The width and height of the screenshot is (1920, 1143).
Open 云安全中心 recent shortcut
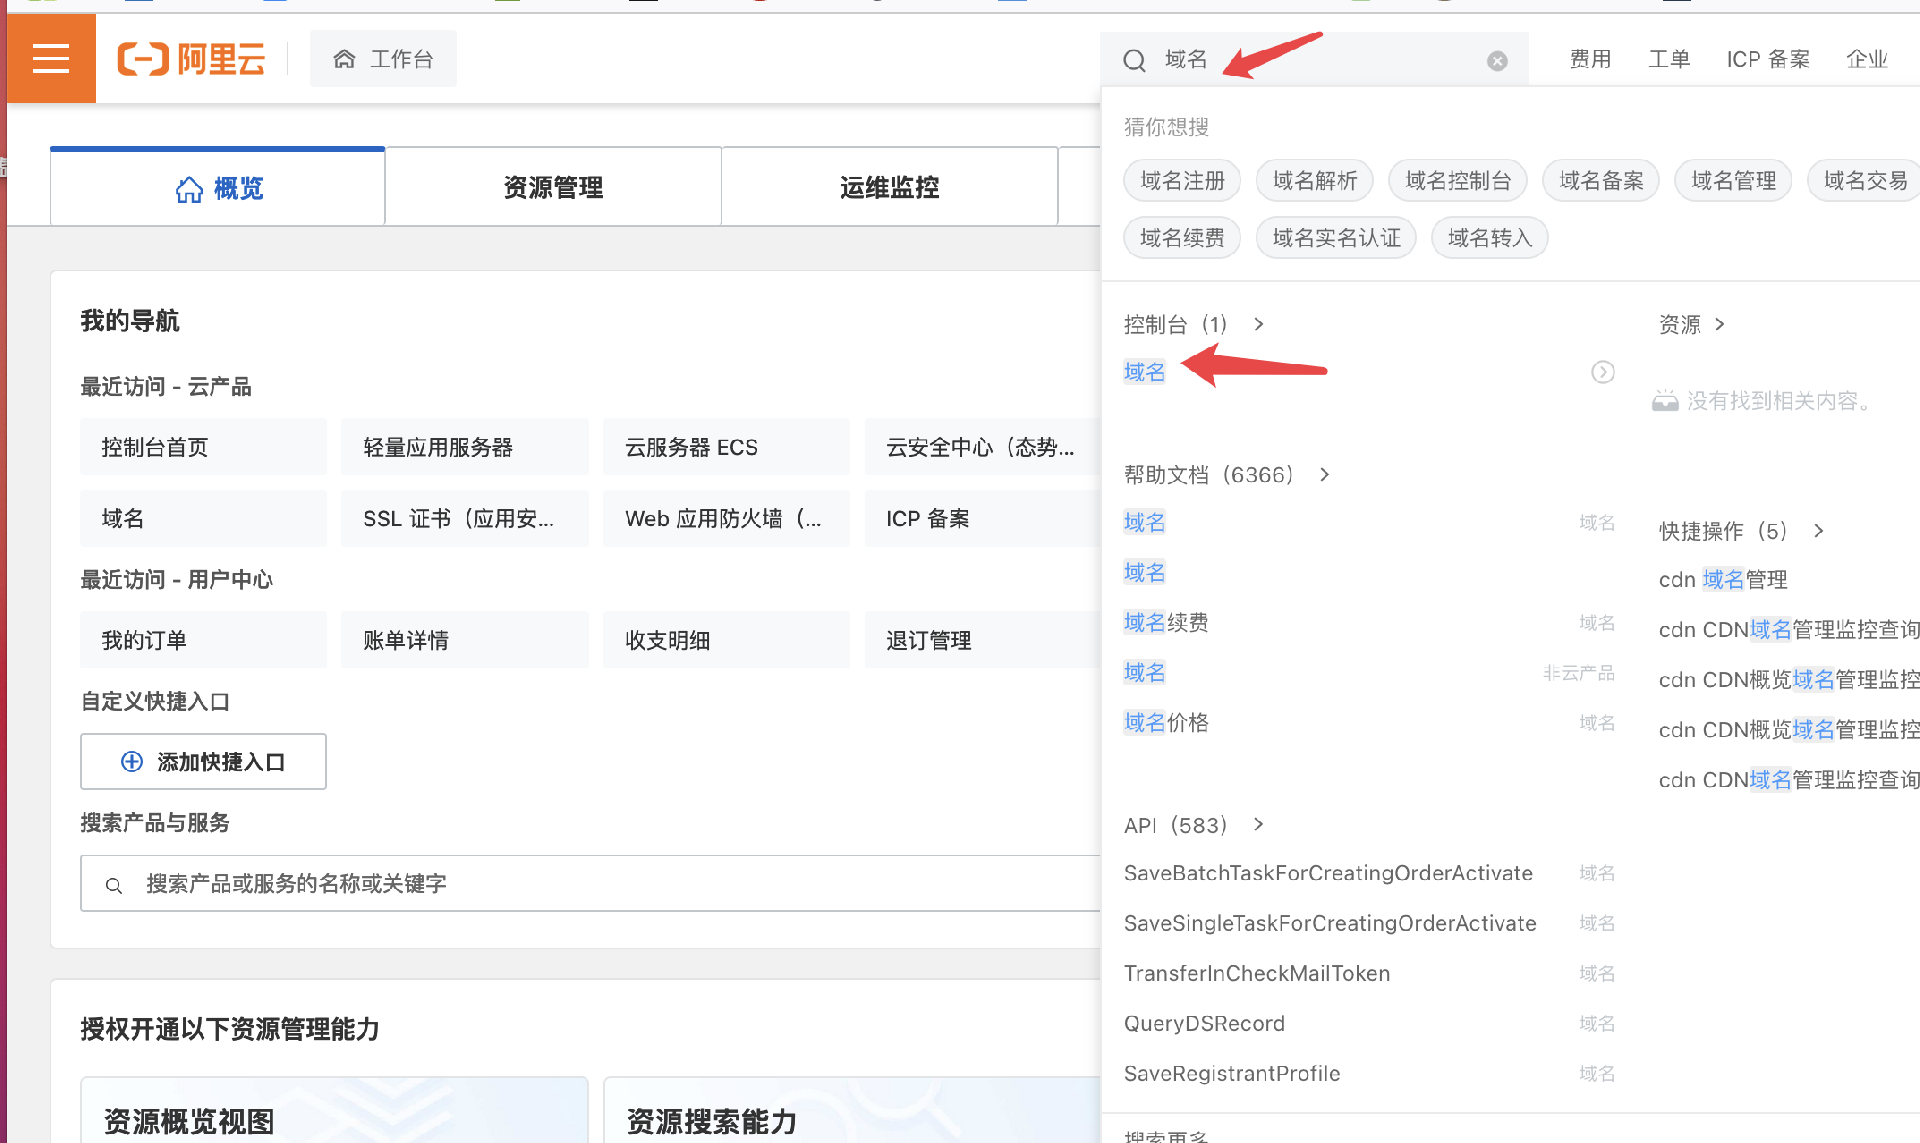(982, 446)
